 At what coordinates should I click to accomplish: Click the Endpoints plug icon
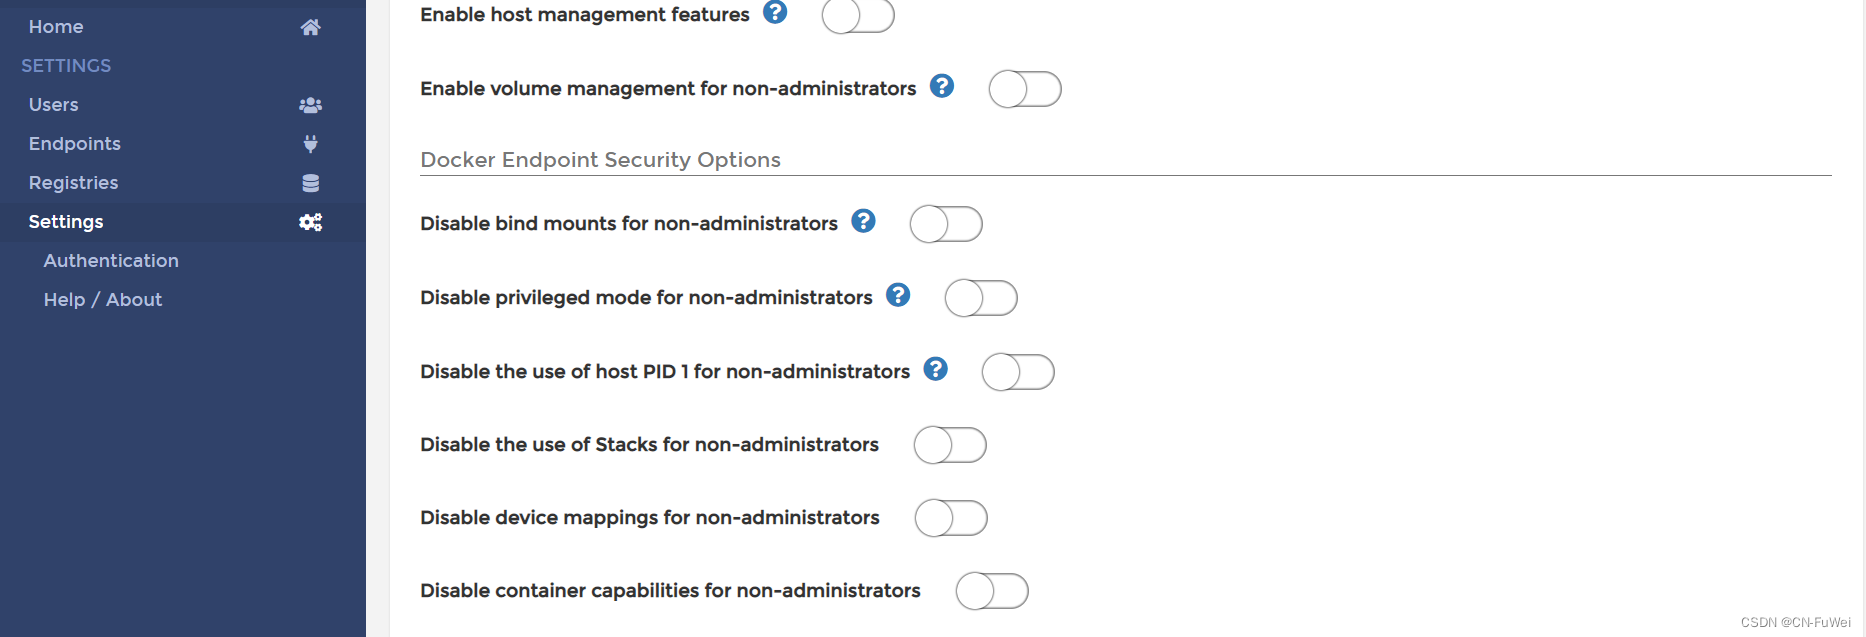(311, 144)
